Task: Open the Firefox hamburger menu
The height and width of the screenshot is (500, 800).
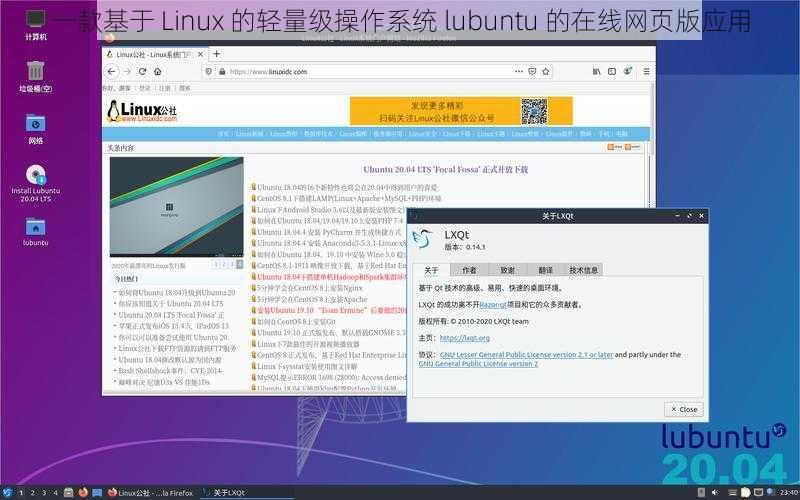Action: tap(646, 71)
